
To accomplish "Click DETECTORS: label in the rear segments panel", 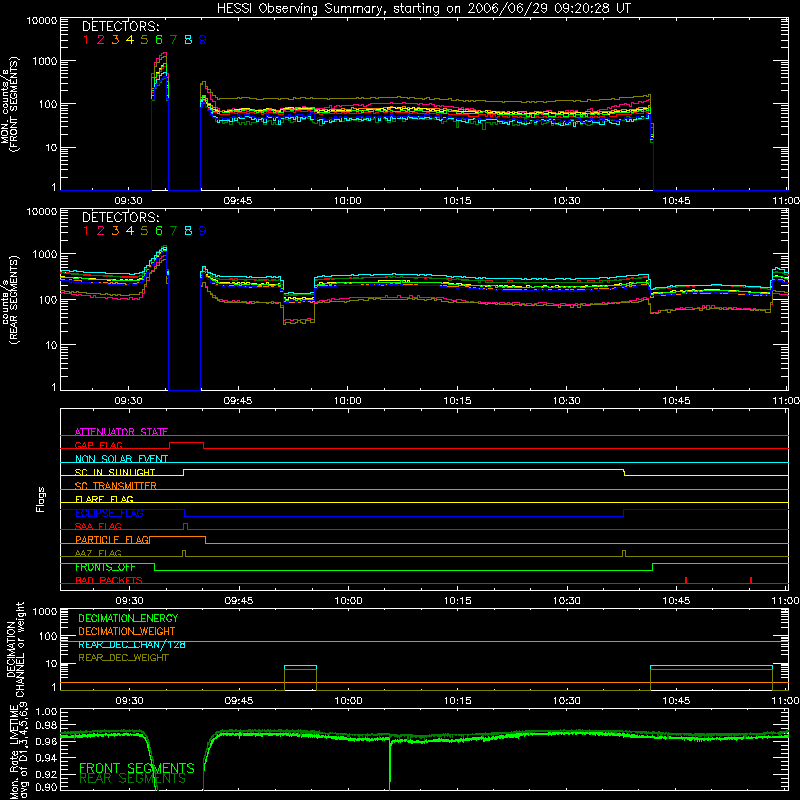I will (121, 217).
